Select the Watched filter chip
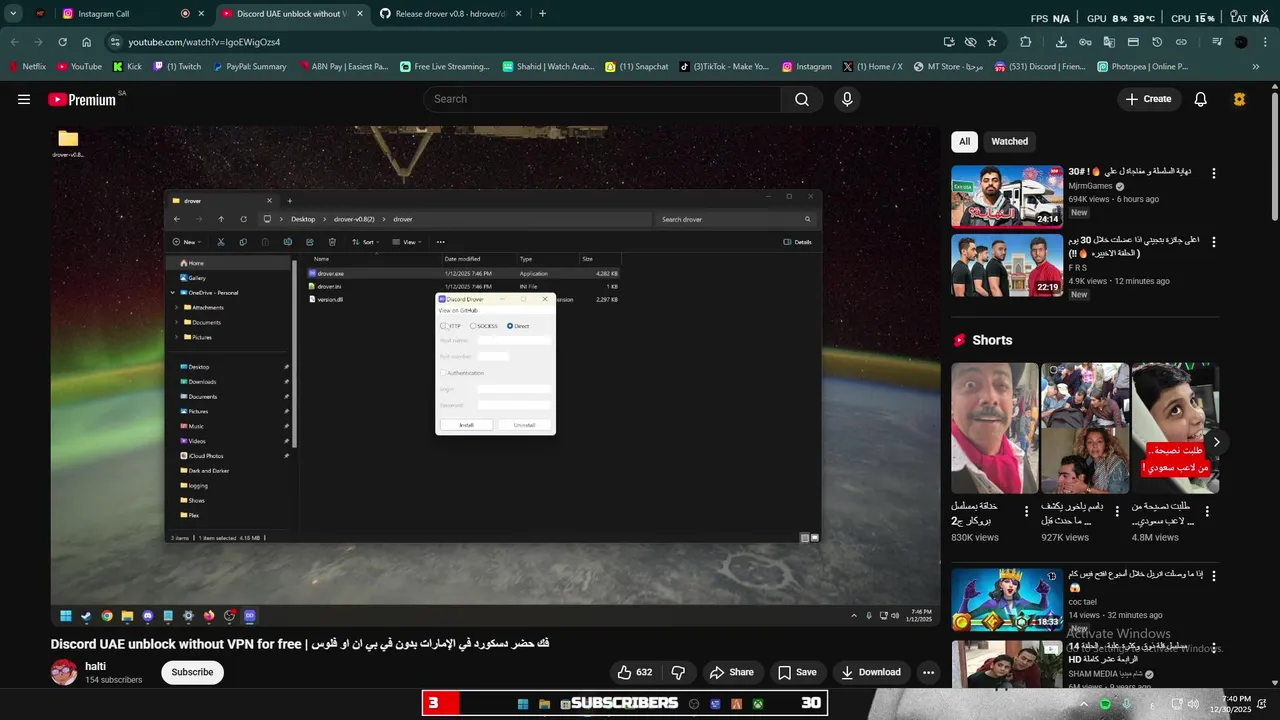 pyautogui.click(x=1009, y=141)
